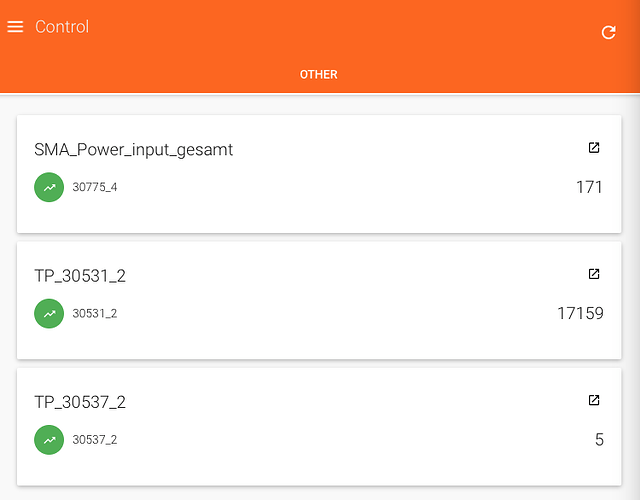Click green chart icon beside 30531_2

point(49,313)
